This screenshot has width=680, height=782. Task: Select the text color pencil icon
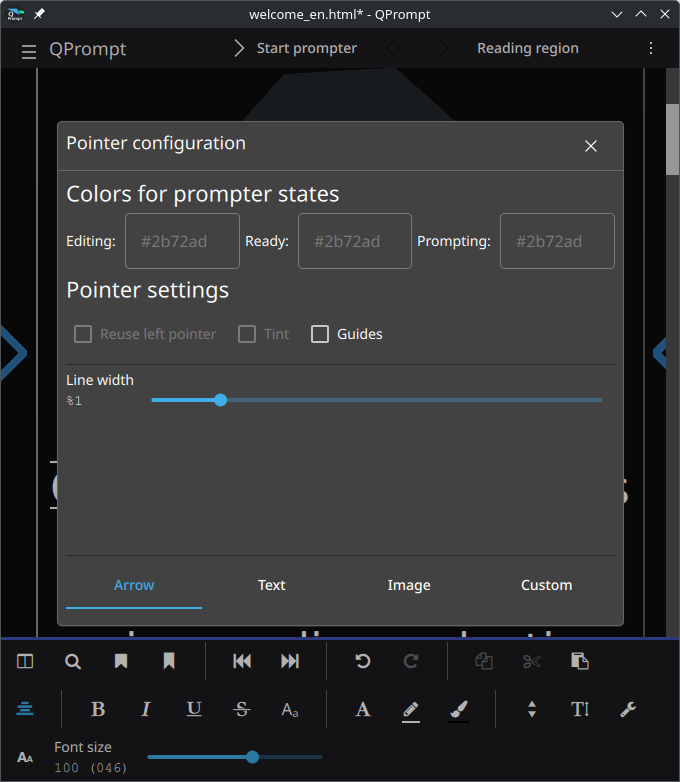[411, 710]
